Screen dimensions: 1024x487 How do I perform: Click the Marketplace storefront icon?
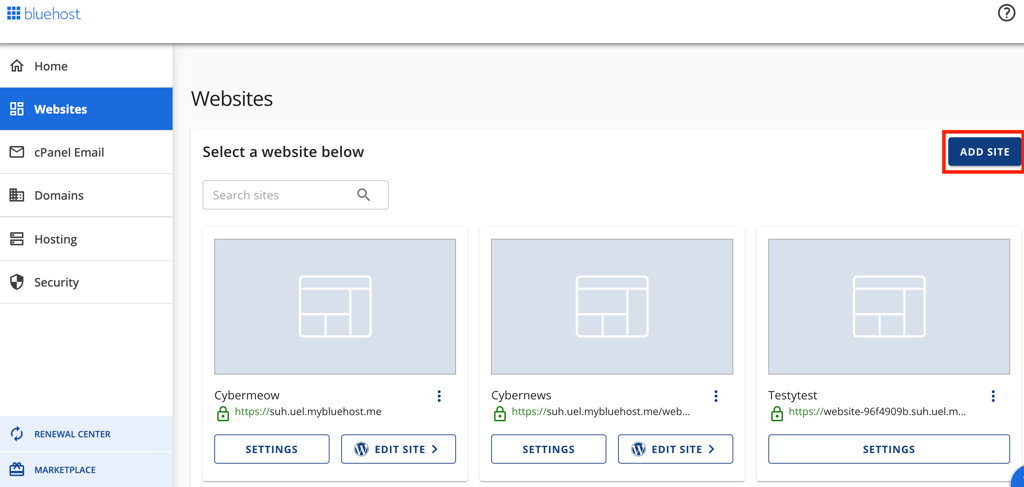click(17, 469)
